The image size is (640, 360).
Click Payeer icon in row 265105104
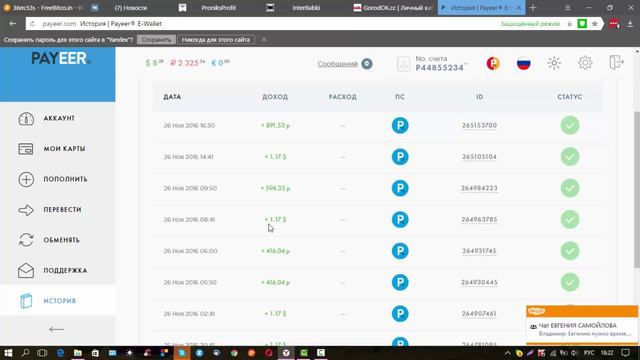pyautogui.click(x=400, y=157)
